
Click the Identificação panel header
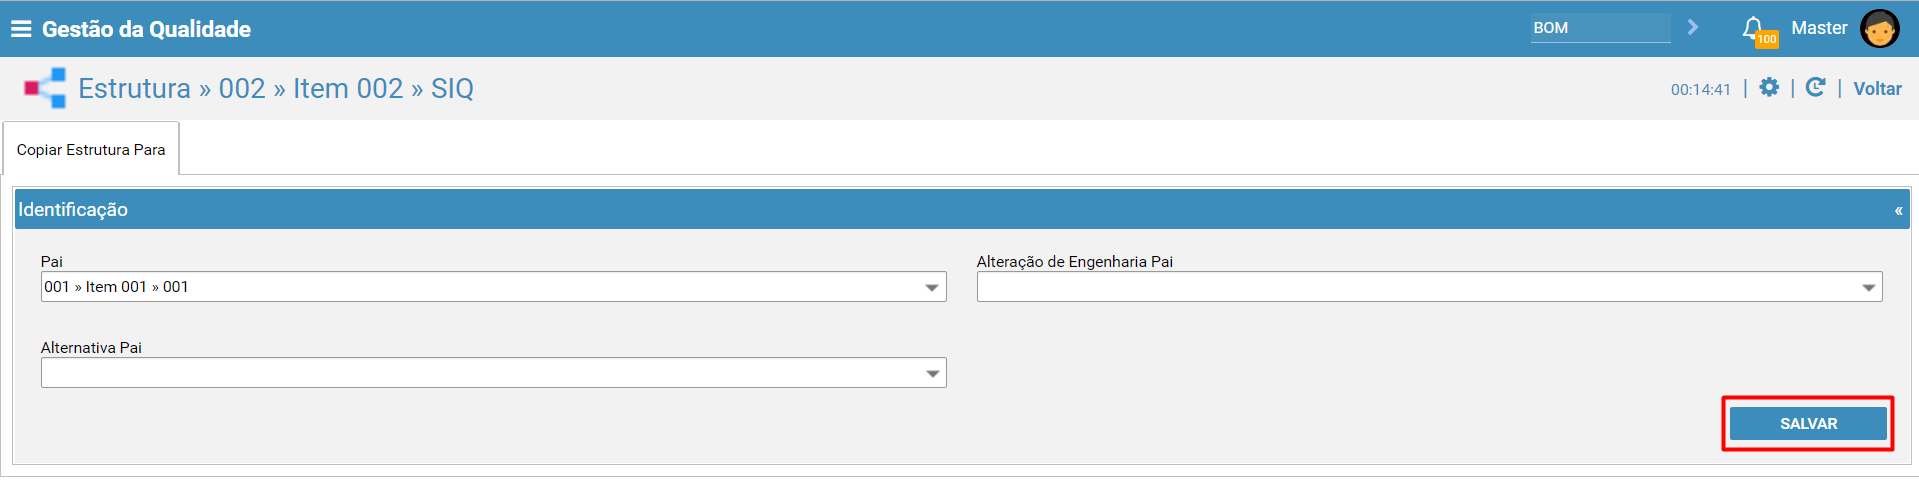click(962, 210)
